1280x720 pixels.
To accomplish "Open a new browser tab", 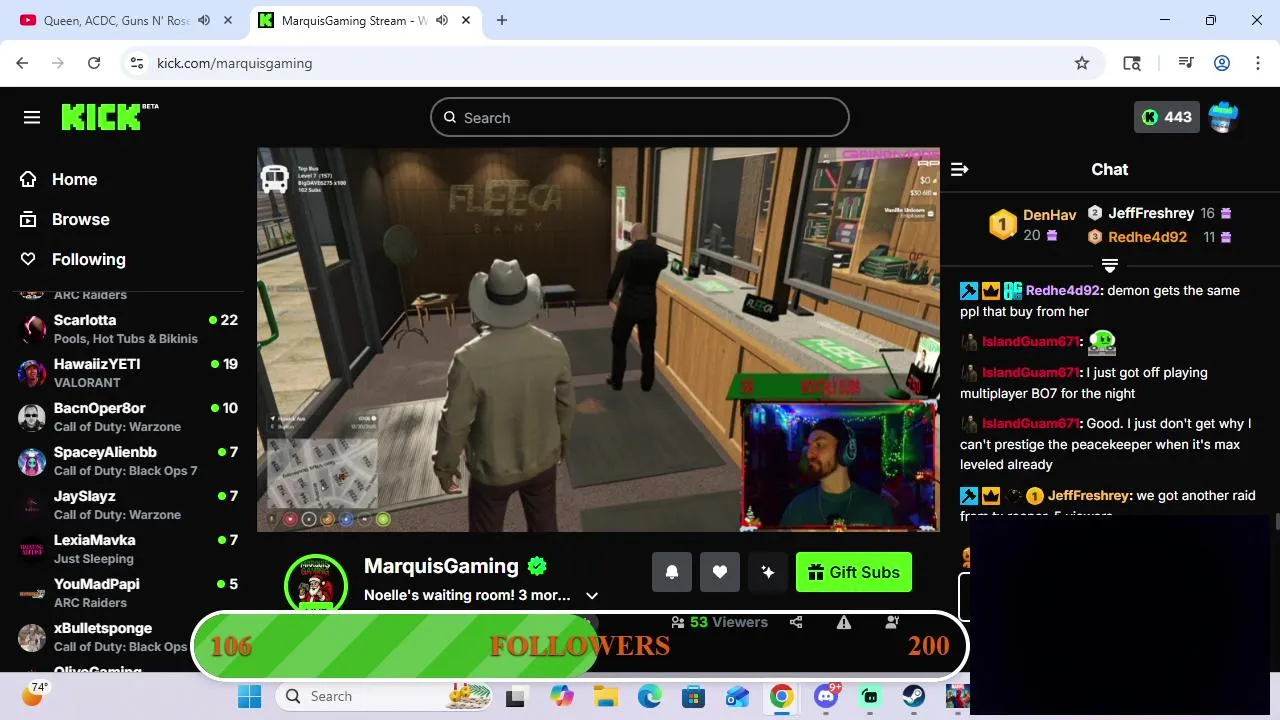I will point(502,20).
